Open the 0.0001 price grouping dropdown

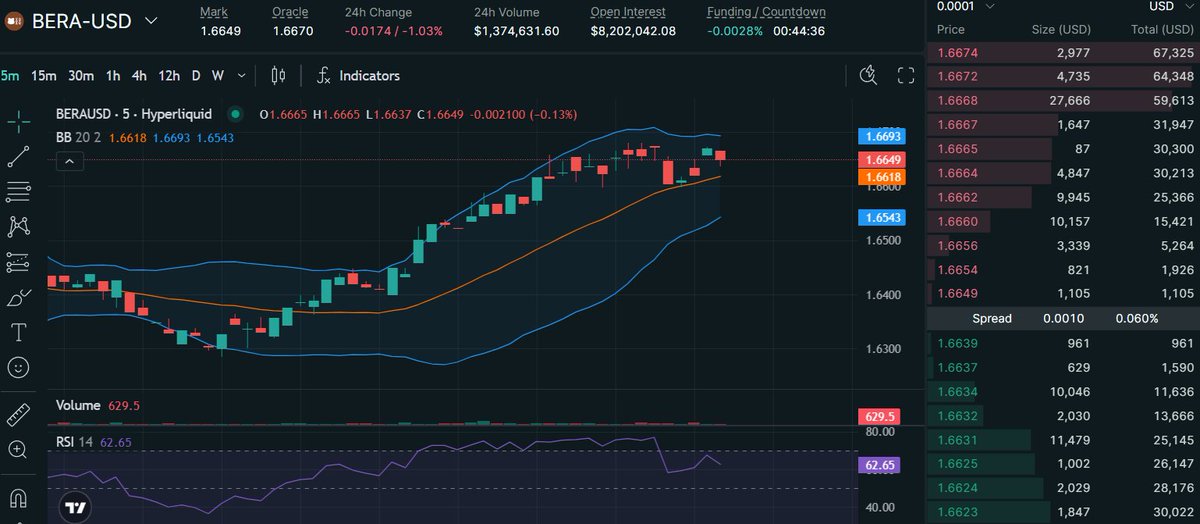pyautogui.click(x=964, y=6)
